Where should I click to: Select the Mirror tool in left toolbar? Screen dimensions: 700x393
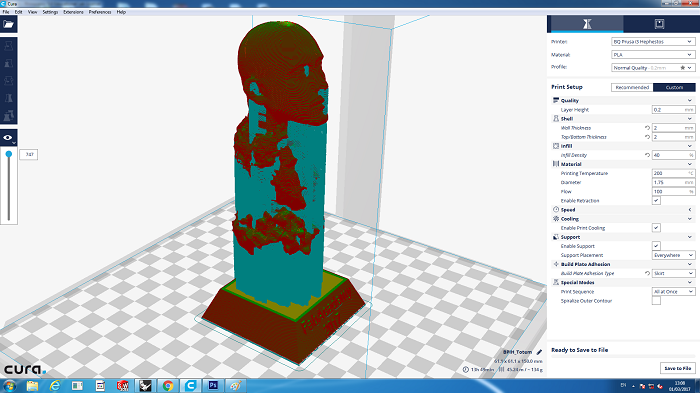click(x=8, y=98)
